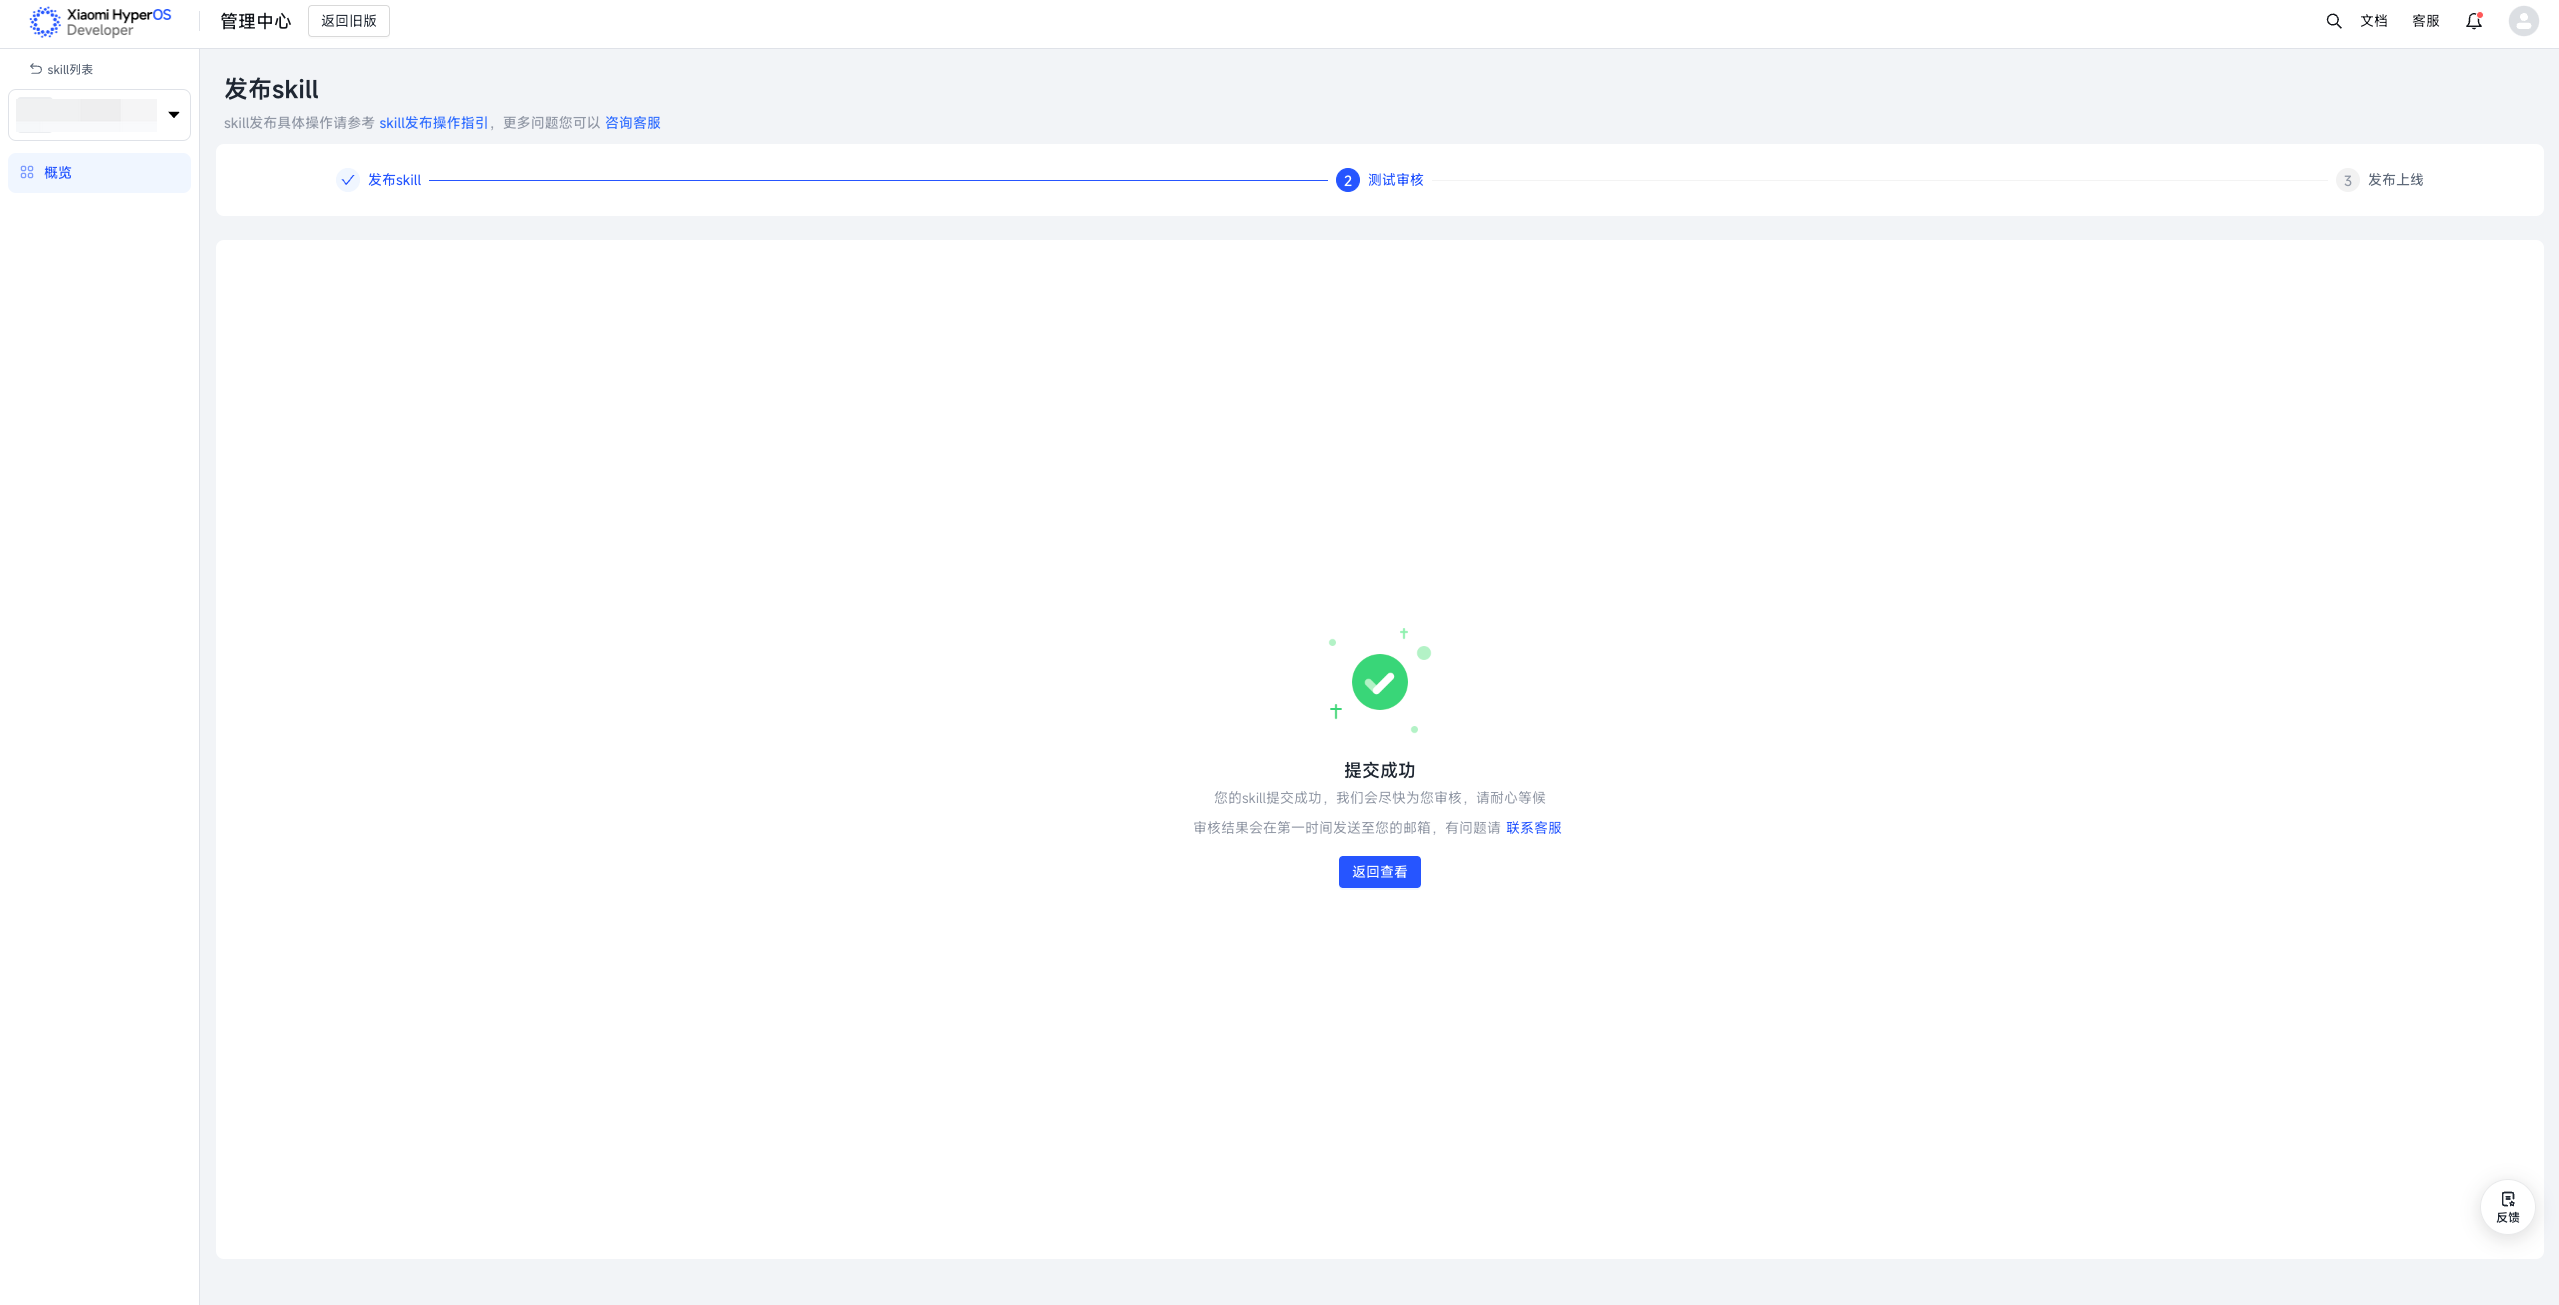2559x1305 pixels.
Task: Click the green success checkmark icon
Action: point(1379,682)
